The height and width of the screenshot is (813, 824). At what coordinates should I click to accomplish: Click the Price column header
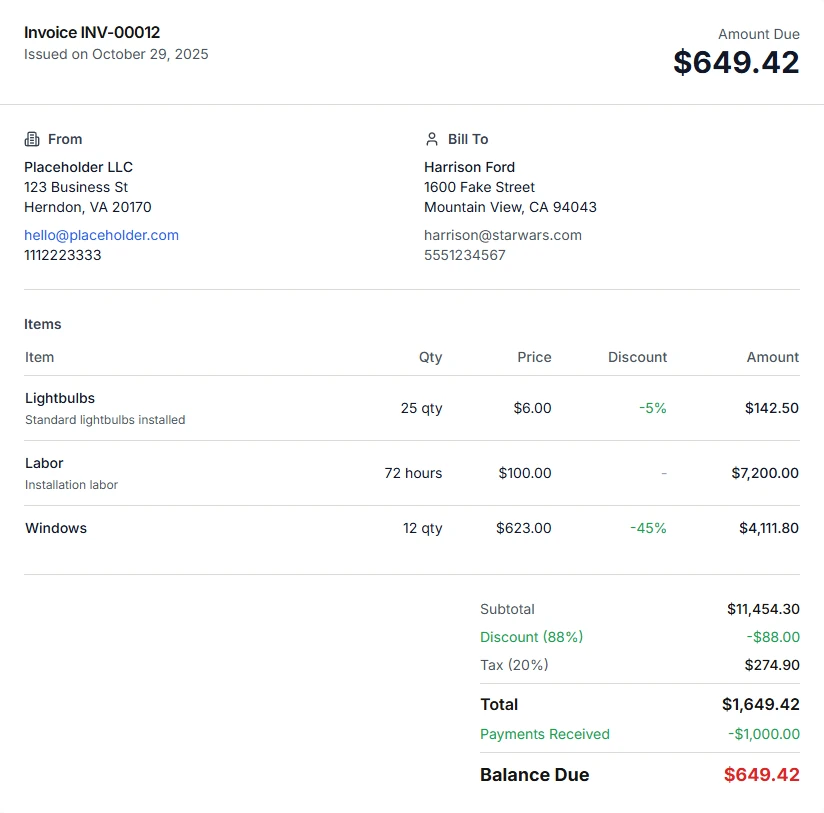coord(534,357)
